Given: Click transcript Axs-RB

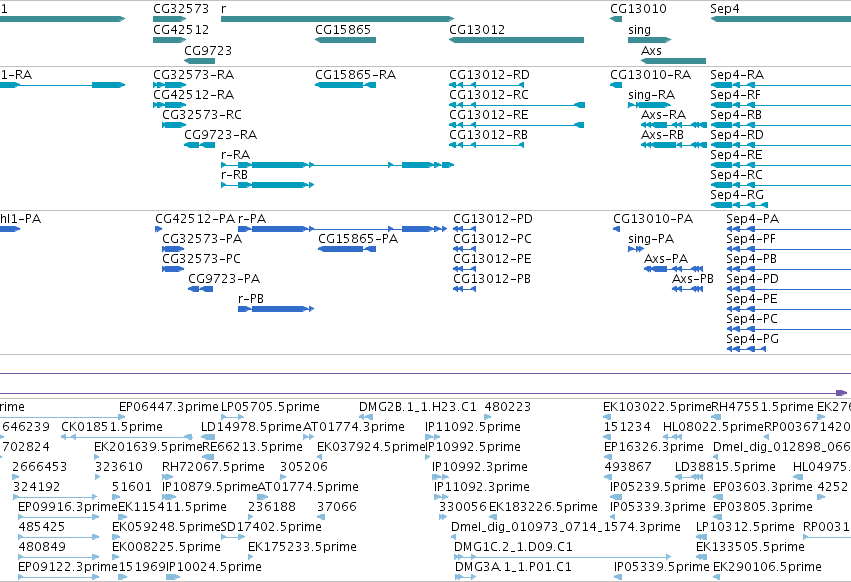Looking at the screenshot, I should (x=662, y=135).
